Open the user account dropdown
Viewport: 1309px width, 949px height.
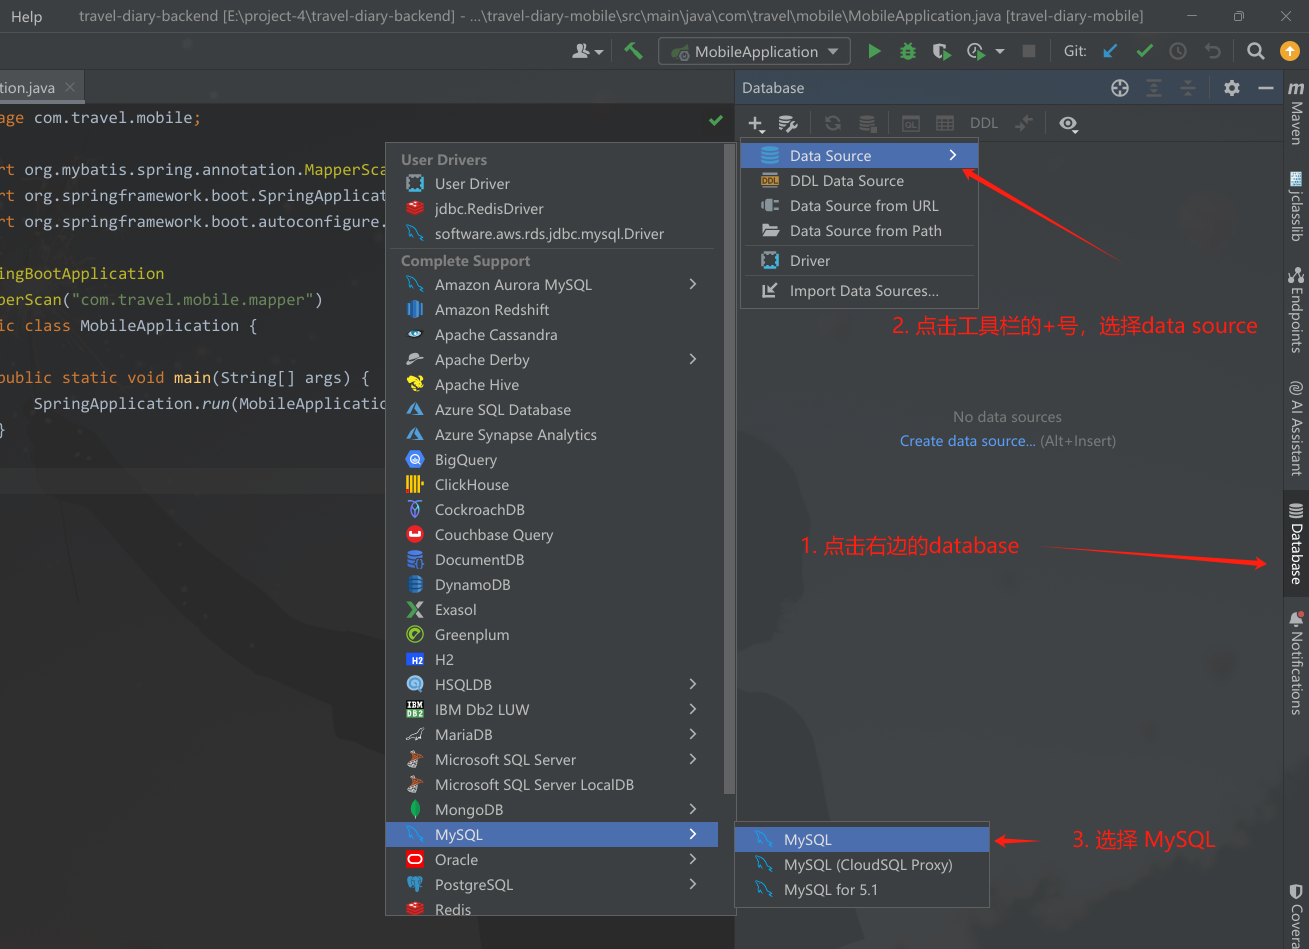587,51
